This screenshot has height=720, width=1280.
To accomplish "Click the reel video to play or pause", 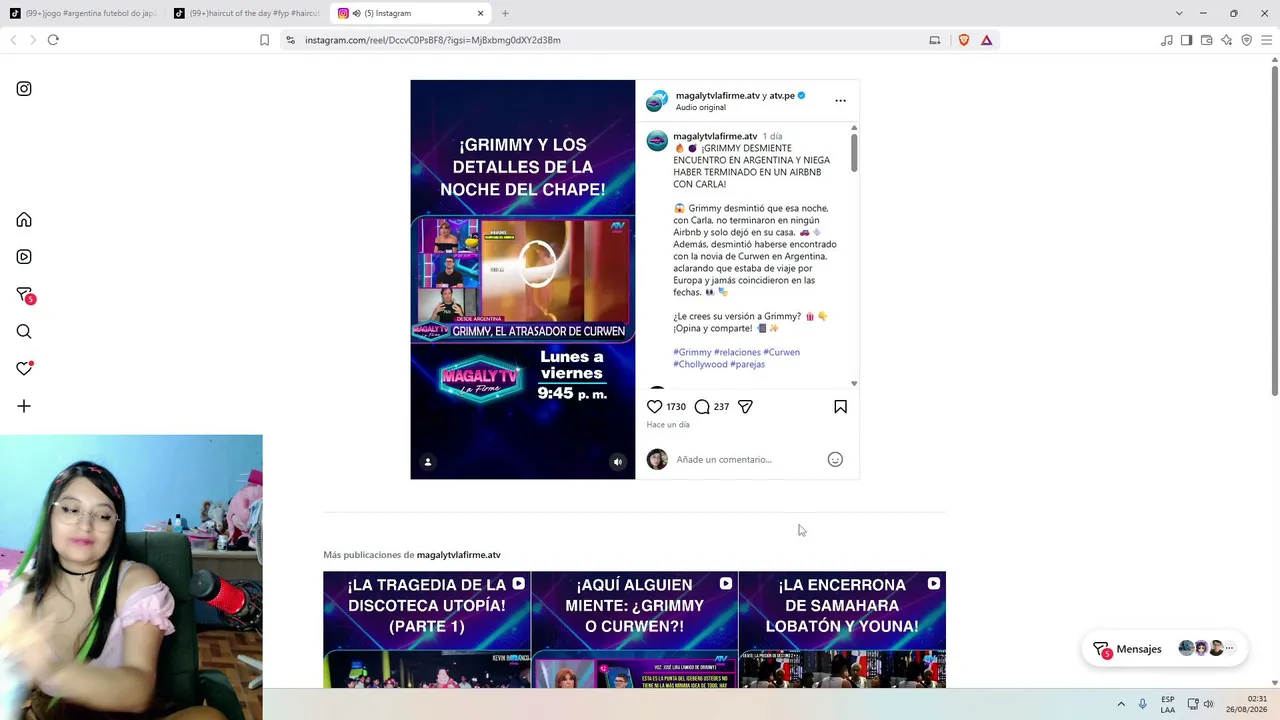I will pyautogui.click(x=523, y=280).
